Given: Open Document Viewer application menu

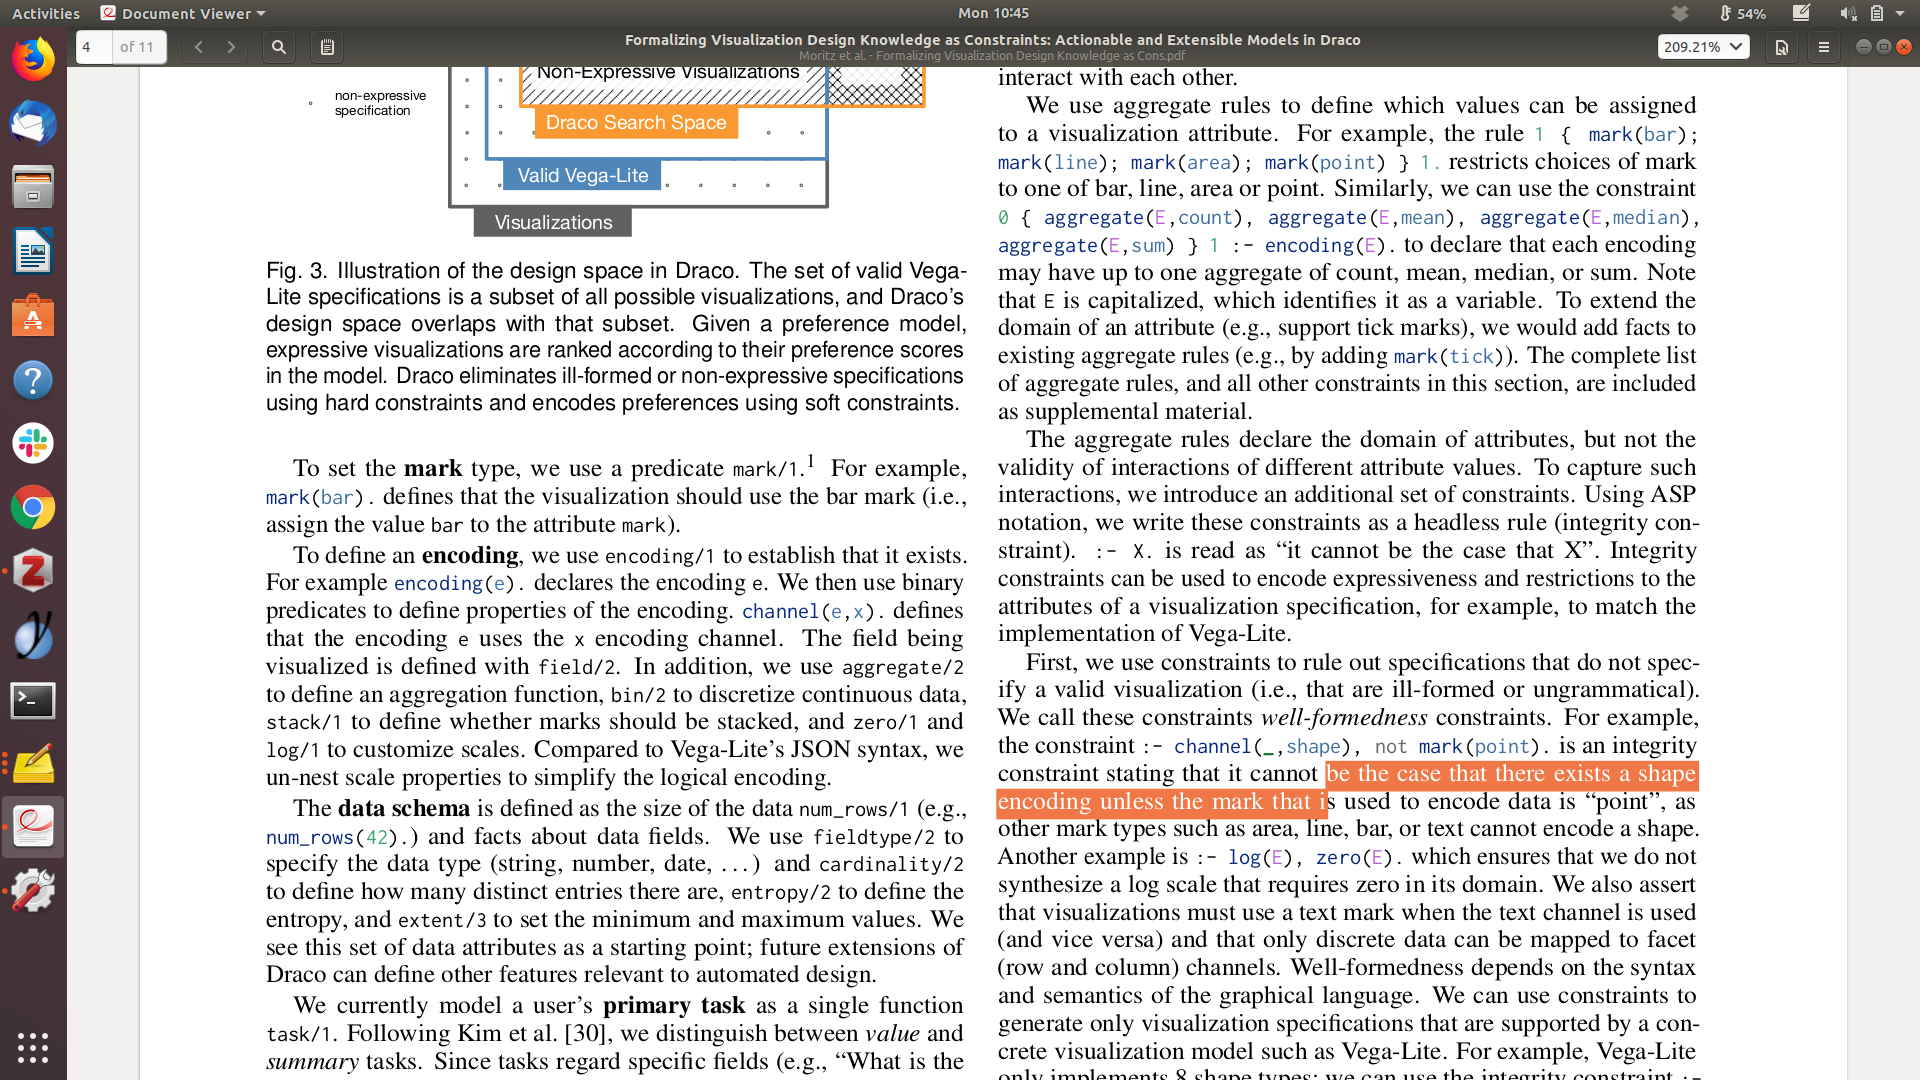Looking at the screenshot, I should (x=184, y=13).
